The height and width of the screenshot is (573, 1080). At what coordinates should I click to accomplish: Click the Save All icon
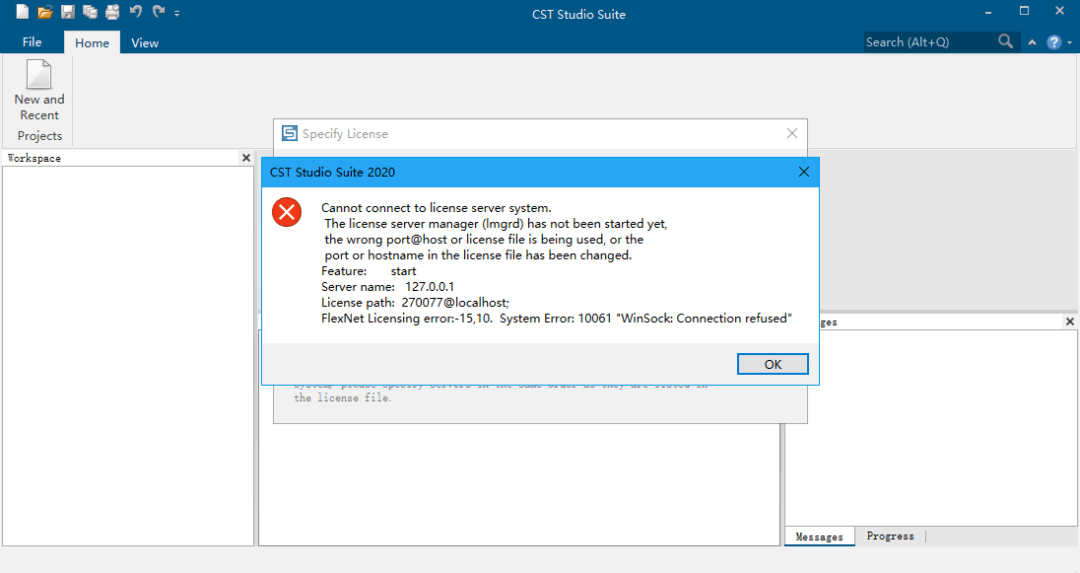90,13
